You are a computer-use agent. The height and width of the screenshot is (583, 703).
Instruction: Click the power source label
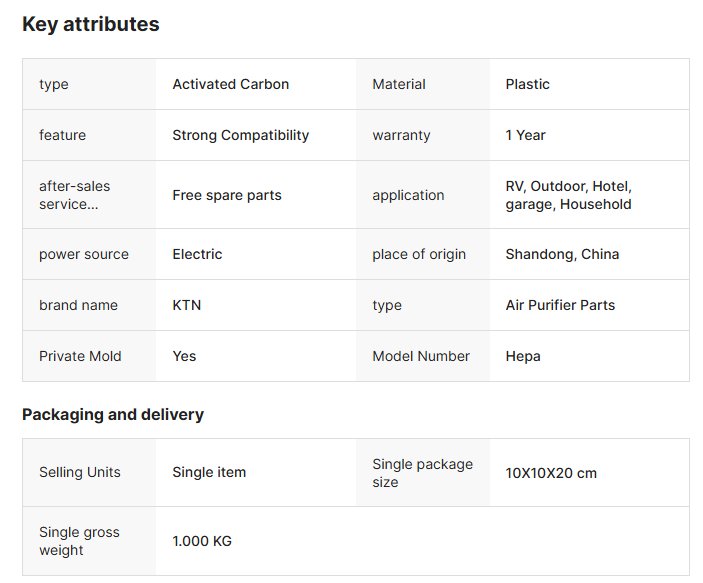click(x=84, y=254)
